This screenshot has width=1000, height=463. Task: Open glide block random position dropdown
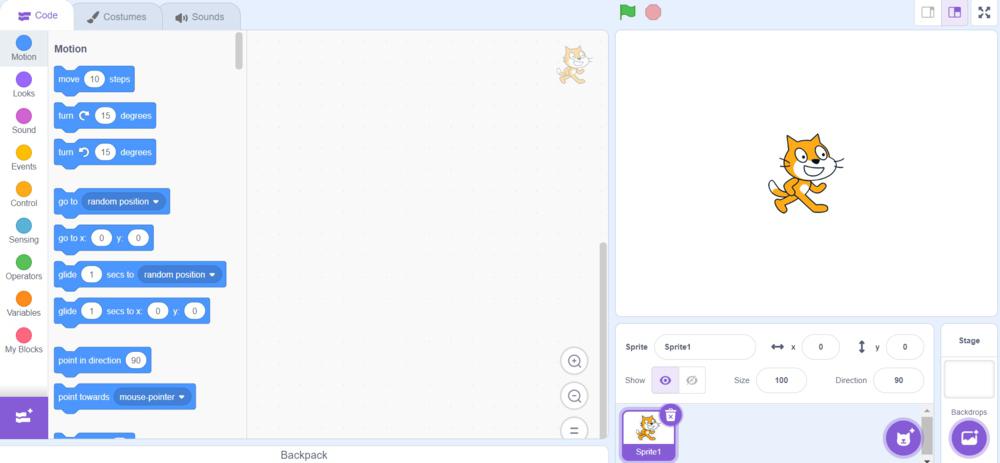click(x=180, y=275)
